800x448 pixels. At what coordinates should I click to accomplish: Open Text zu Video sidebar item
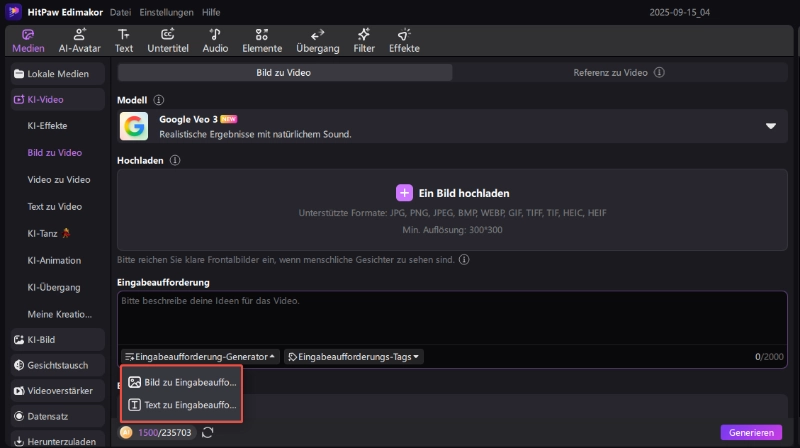point(55,207)
